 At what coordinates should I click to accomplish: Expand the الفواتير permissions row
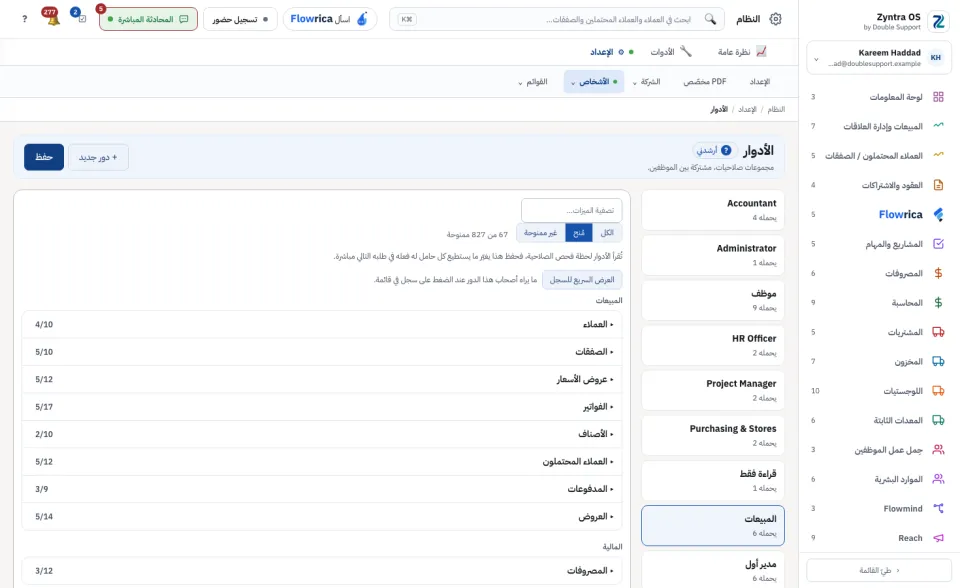tap(322, 407)
